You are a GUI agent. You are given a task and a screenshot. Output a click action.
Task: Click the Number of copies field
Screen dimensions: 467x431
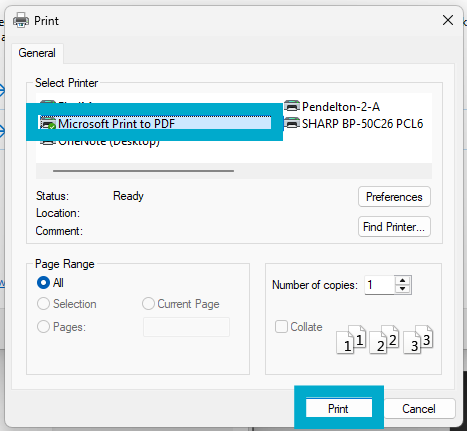pyautogui.click(x=379, y=285)
